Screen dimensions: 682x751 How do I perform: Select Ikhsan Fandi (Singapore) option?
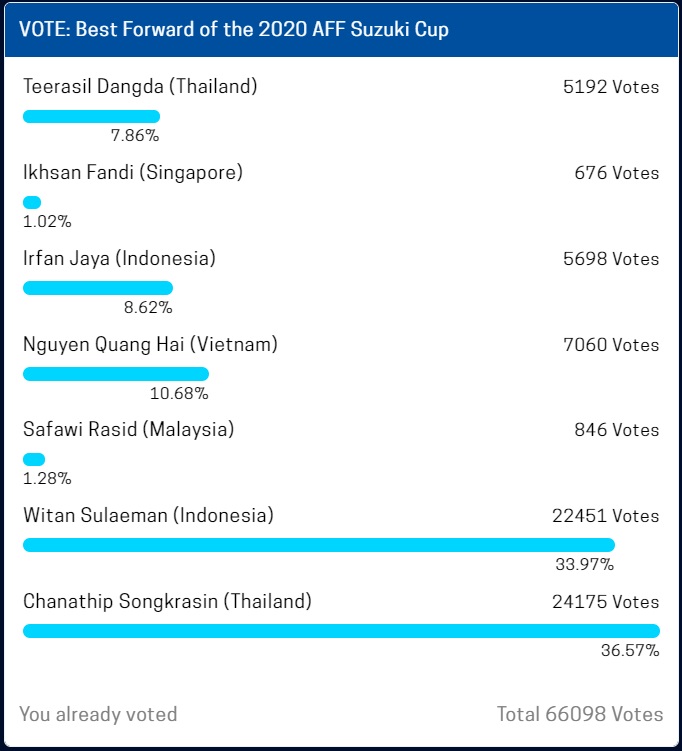tap(133, 173)
